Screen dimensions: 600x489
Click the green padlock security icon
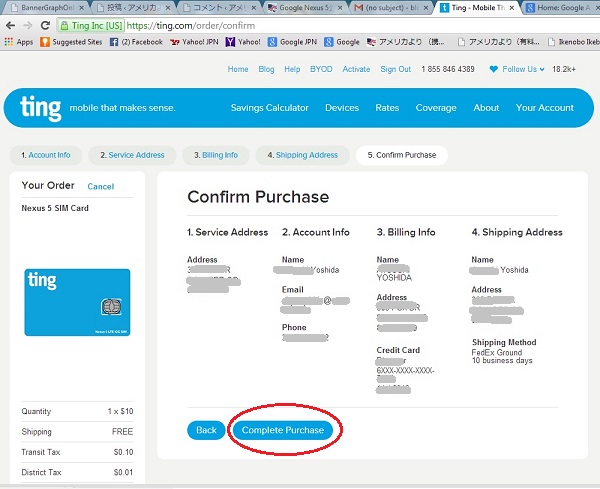(x=64, y=26)
